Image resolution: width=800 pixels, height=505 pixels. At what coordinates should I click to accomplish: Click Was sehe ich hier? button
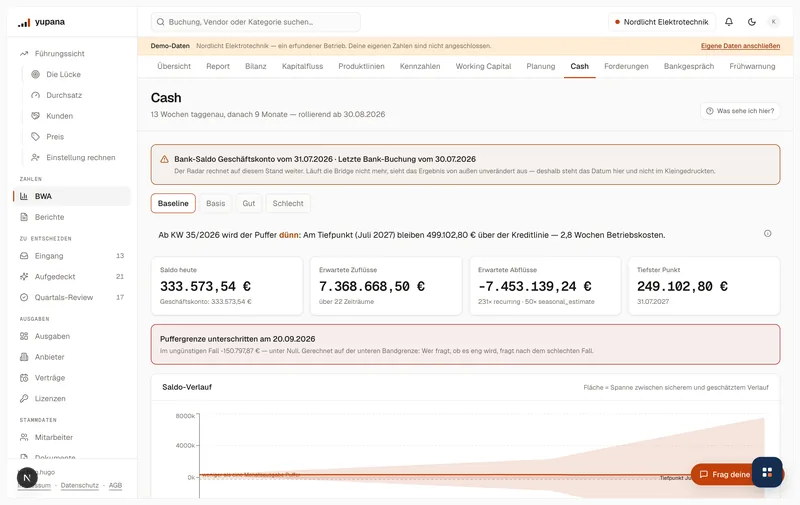(740, 111)
